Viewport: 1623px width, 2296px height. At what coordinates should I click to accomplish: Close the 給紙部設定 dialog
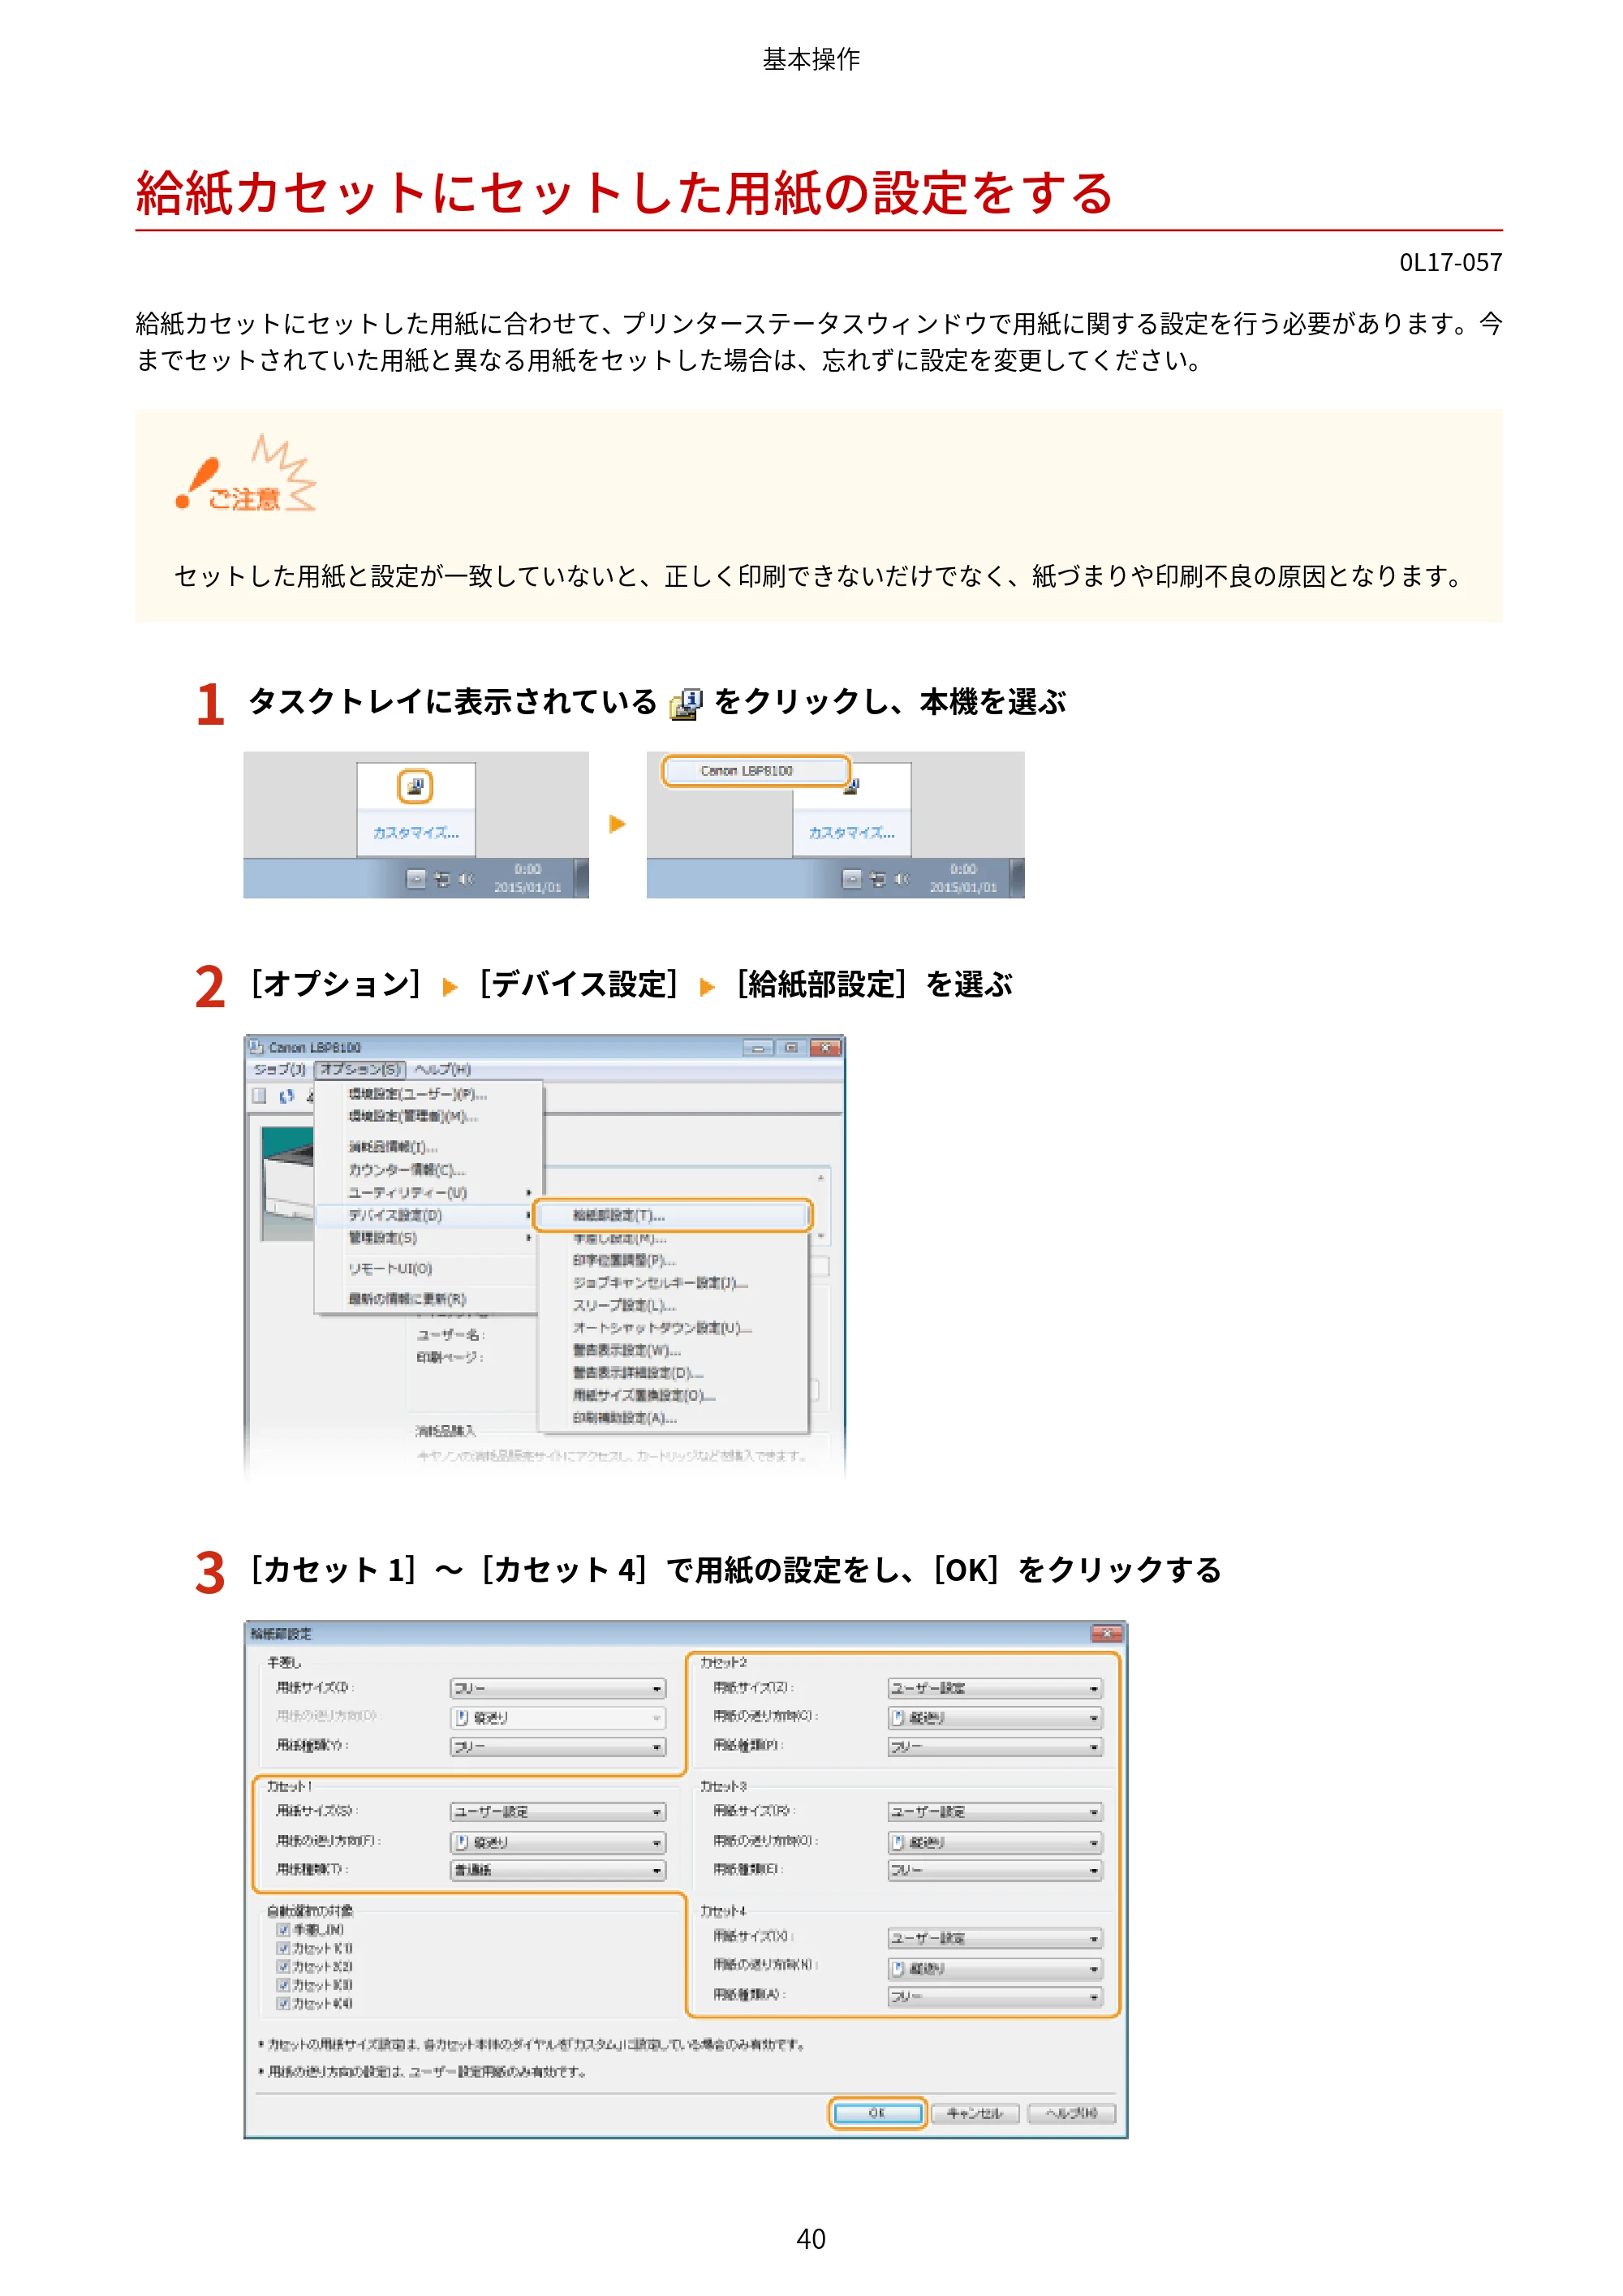(x=1106, y=1633)
